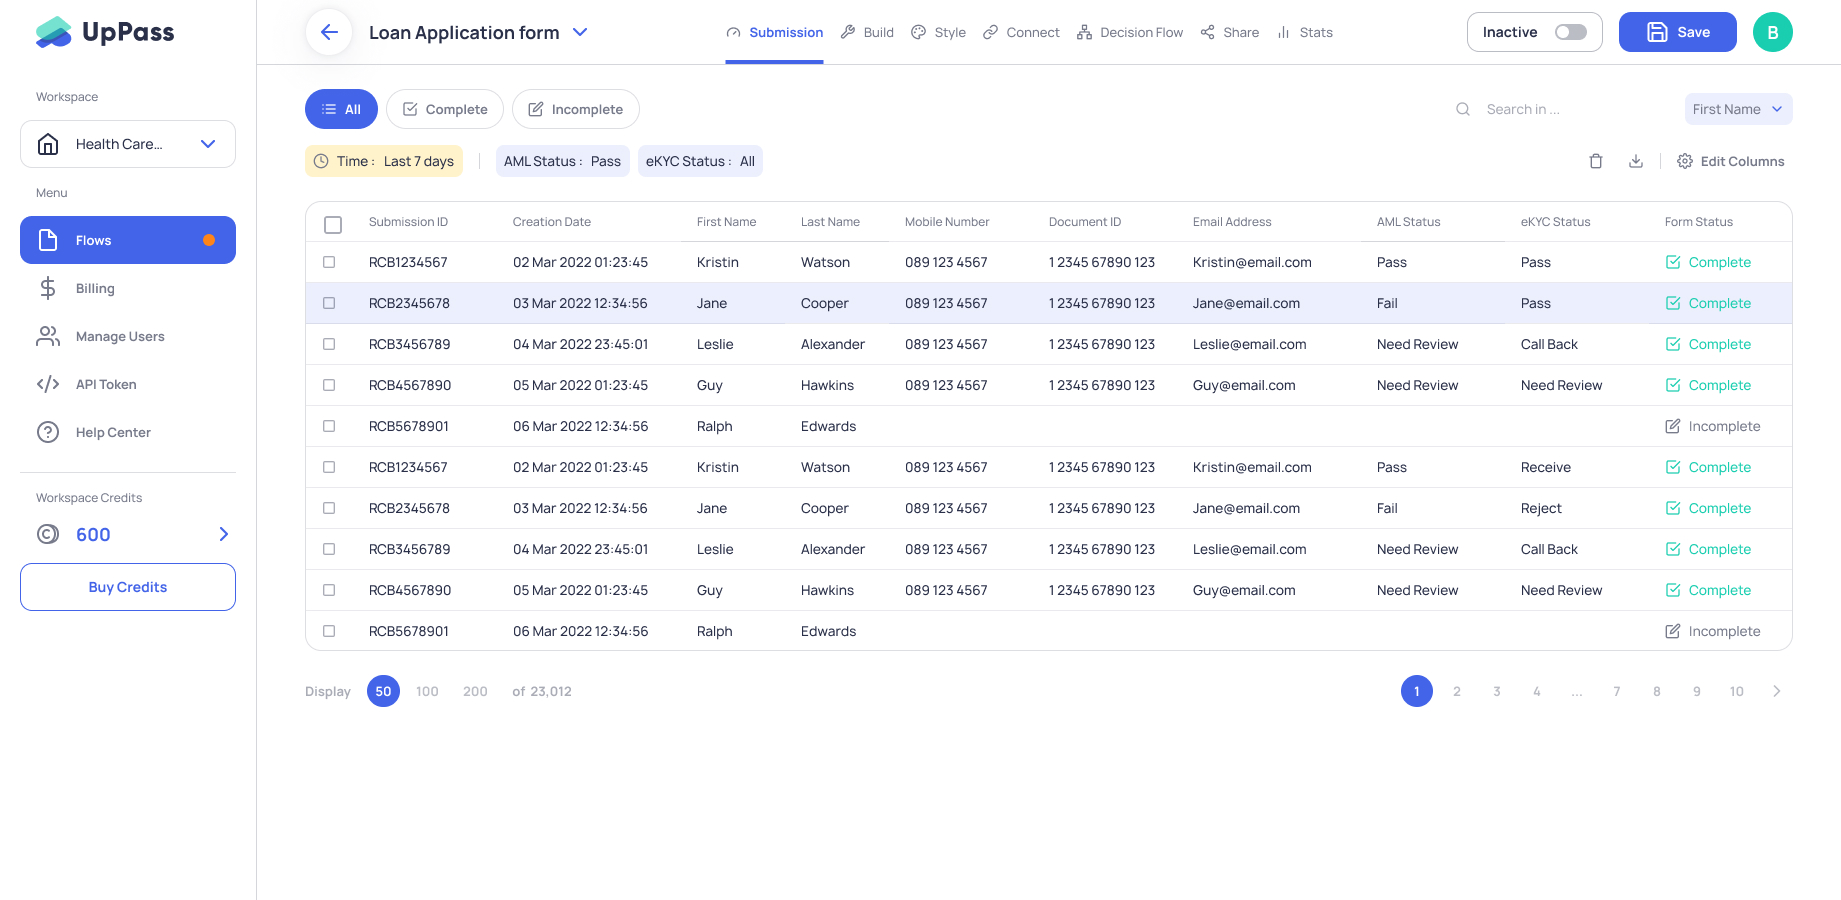Switch to the Build tab
Screen dimensions: 1841x900
pyautogui.click(x=867, y=32)
